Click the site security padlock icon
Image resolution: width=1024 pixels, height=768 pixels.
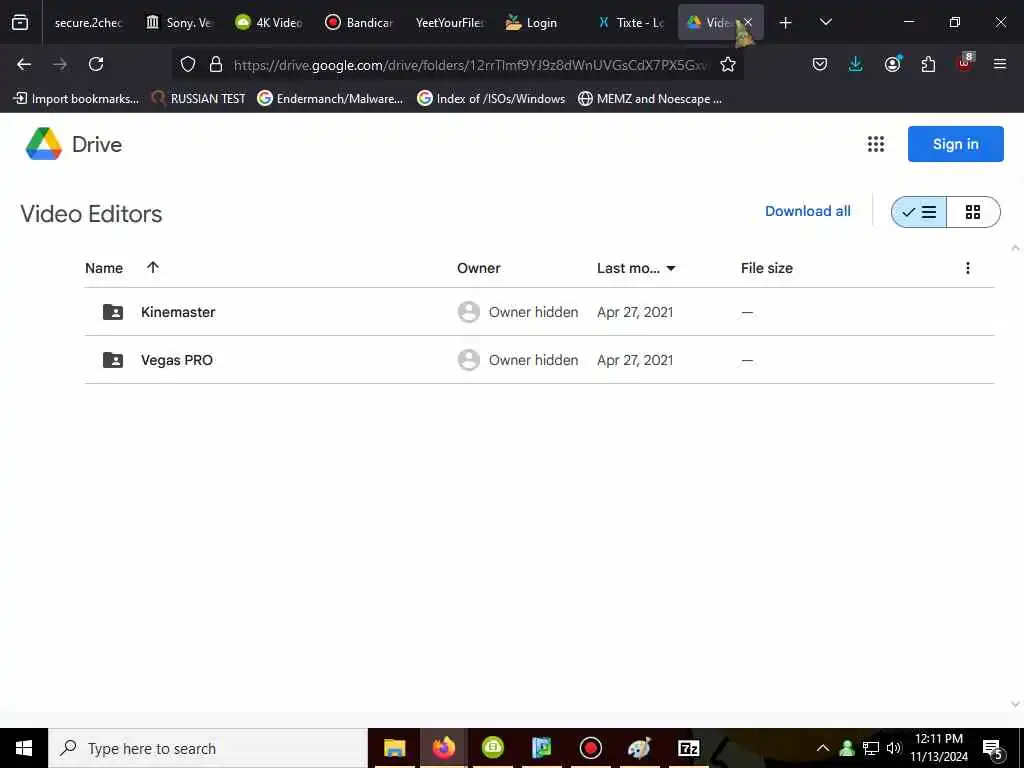tap(216, 65)
